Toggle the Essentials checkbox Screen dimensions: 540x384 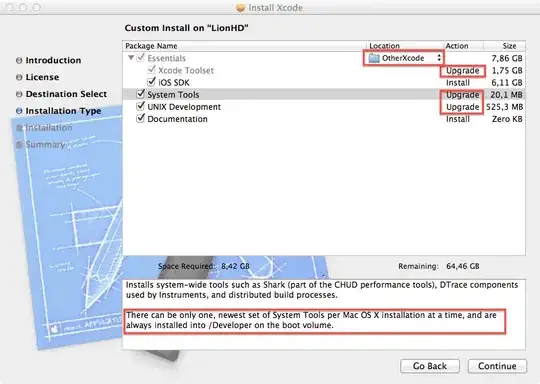coord(141,58)
